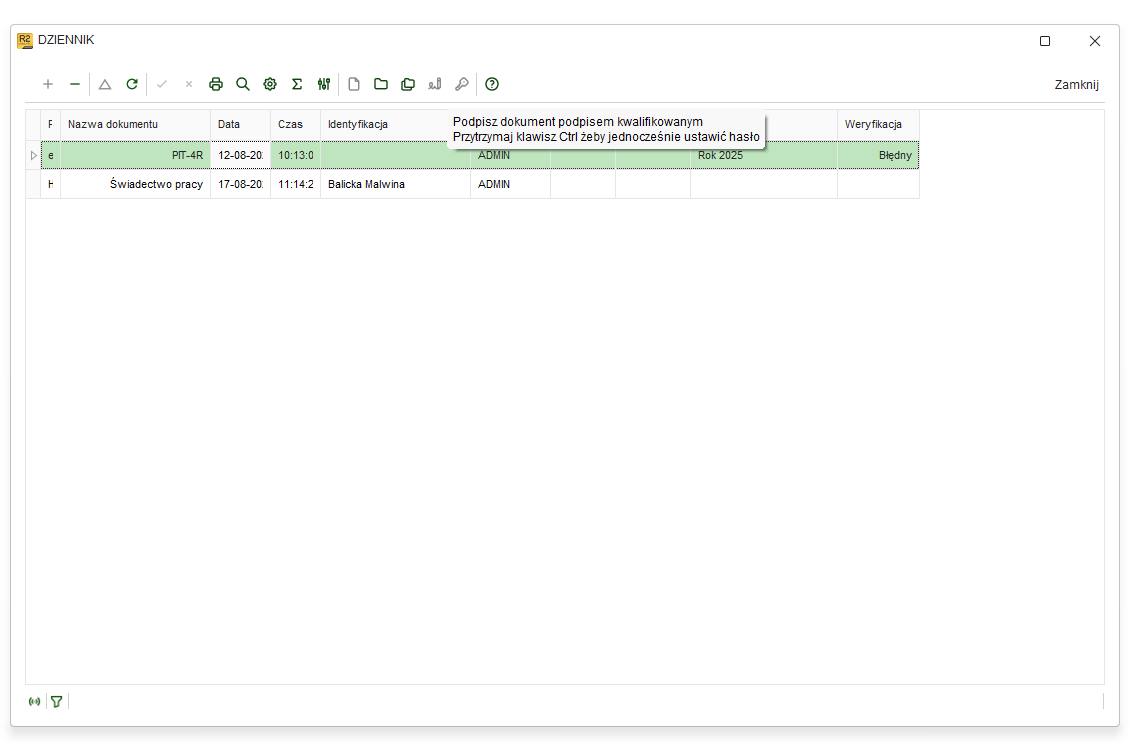Image resolution: width=1139 pixels, height=756 pixels.
Task: Click the Rok 2025 cell
Action: coord(763,155)
